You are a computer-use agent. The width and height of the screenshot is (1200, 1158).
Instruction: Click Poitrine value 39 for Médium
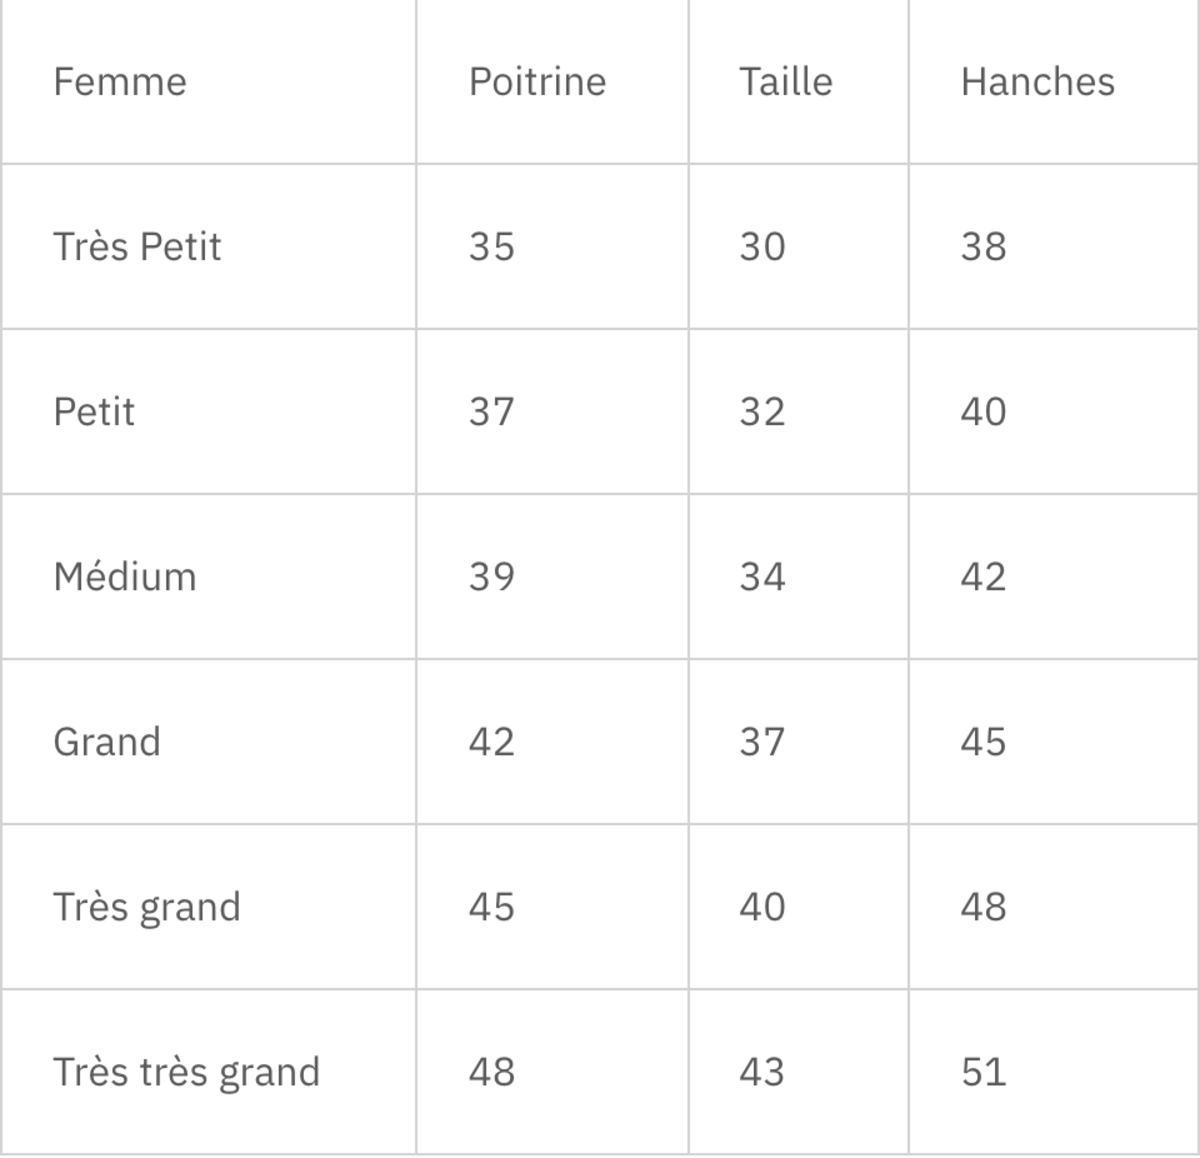(x=491, y=577)
